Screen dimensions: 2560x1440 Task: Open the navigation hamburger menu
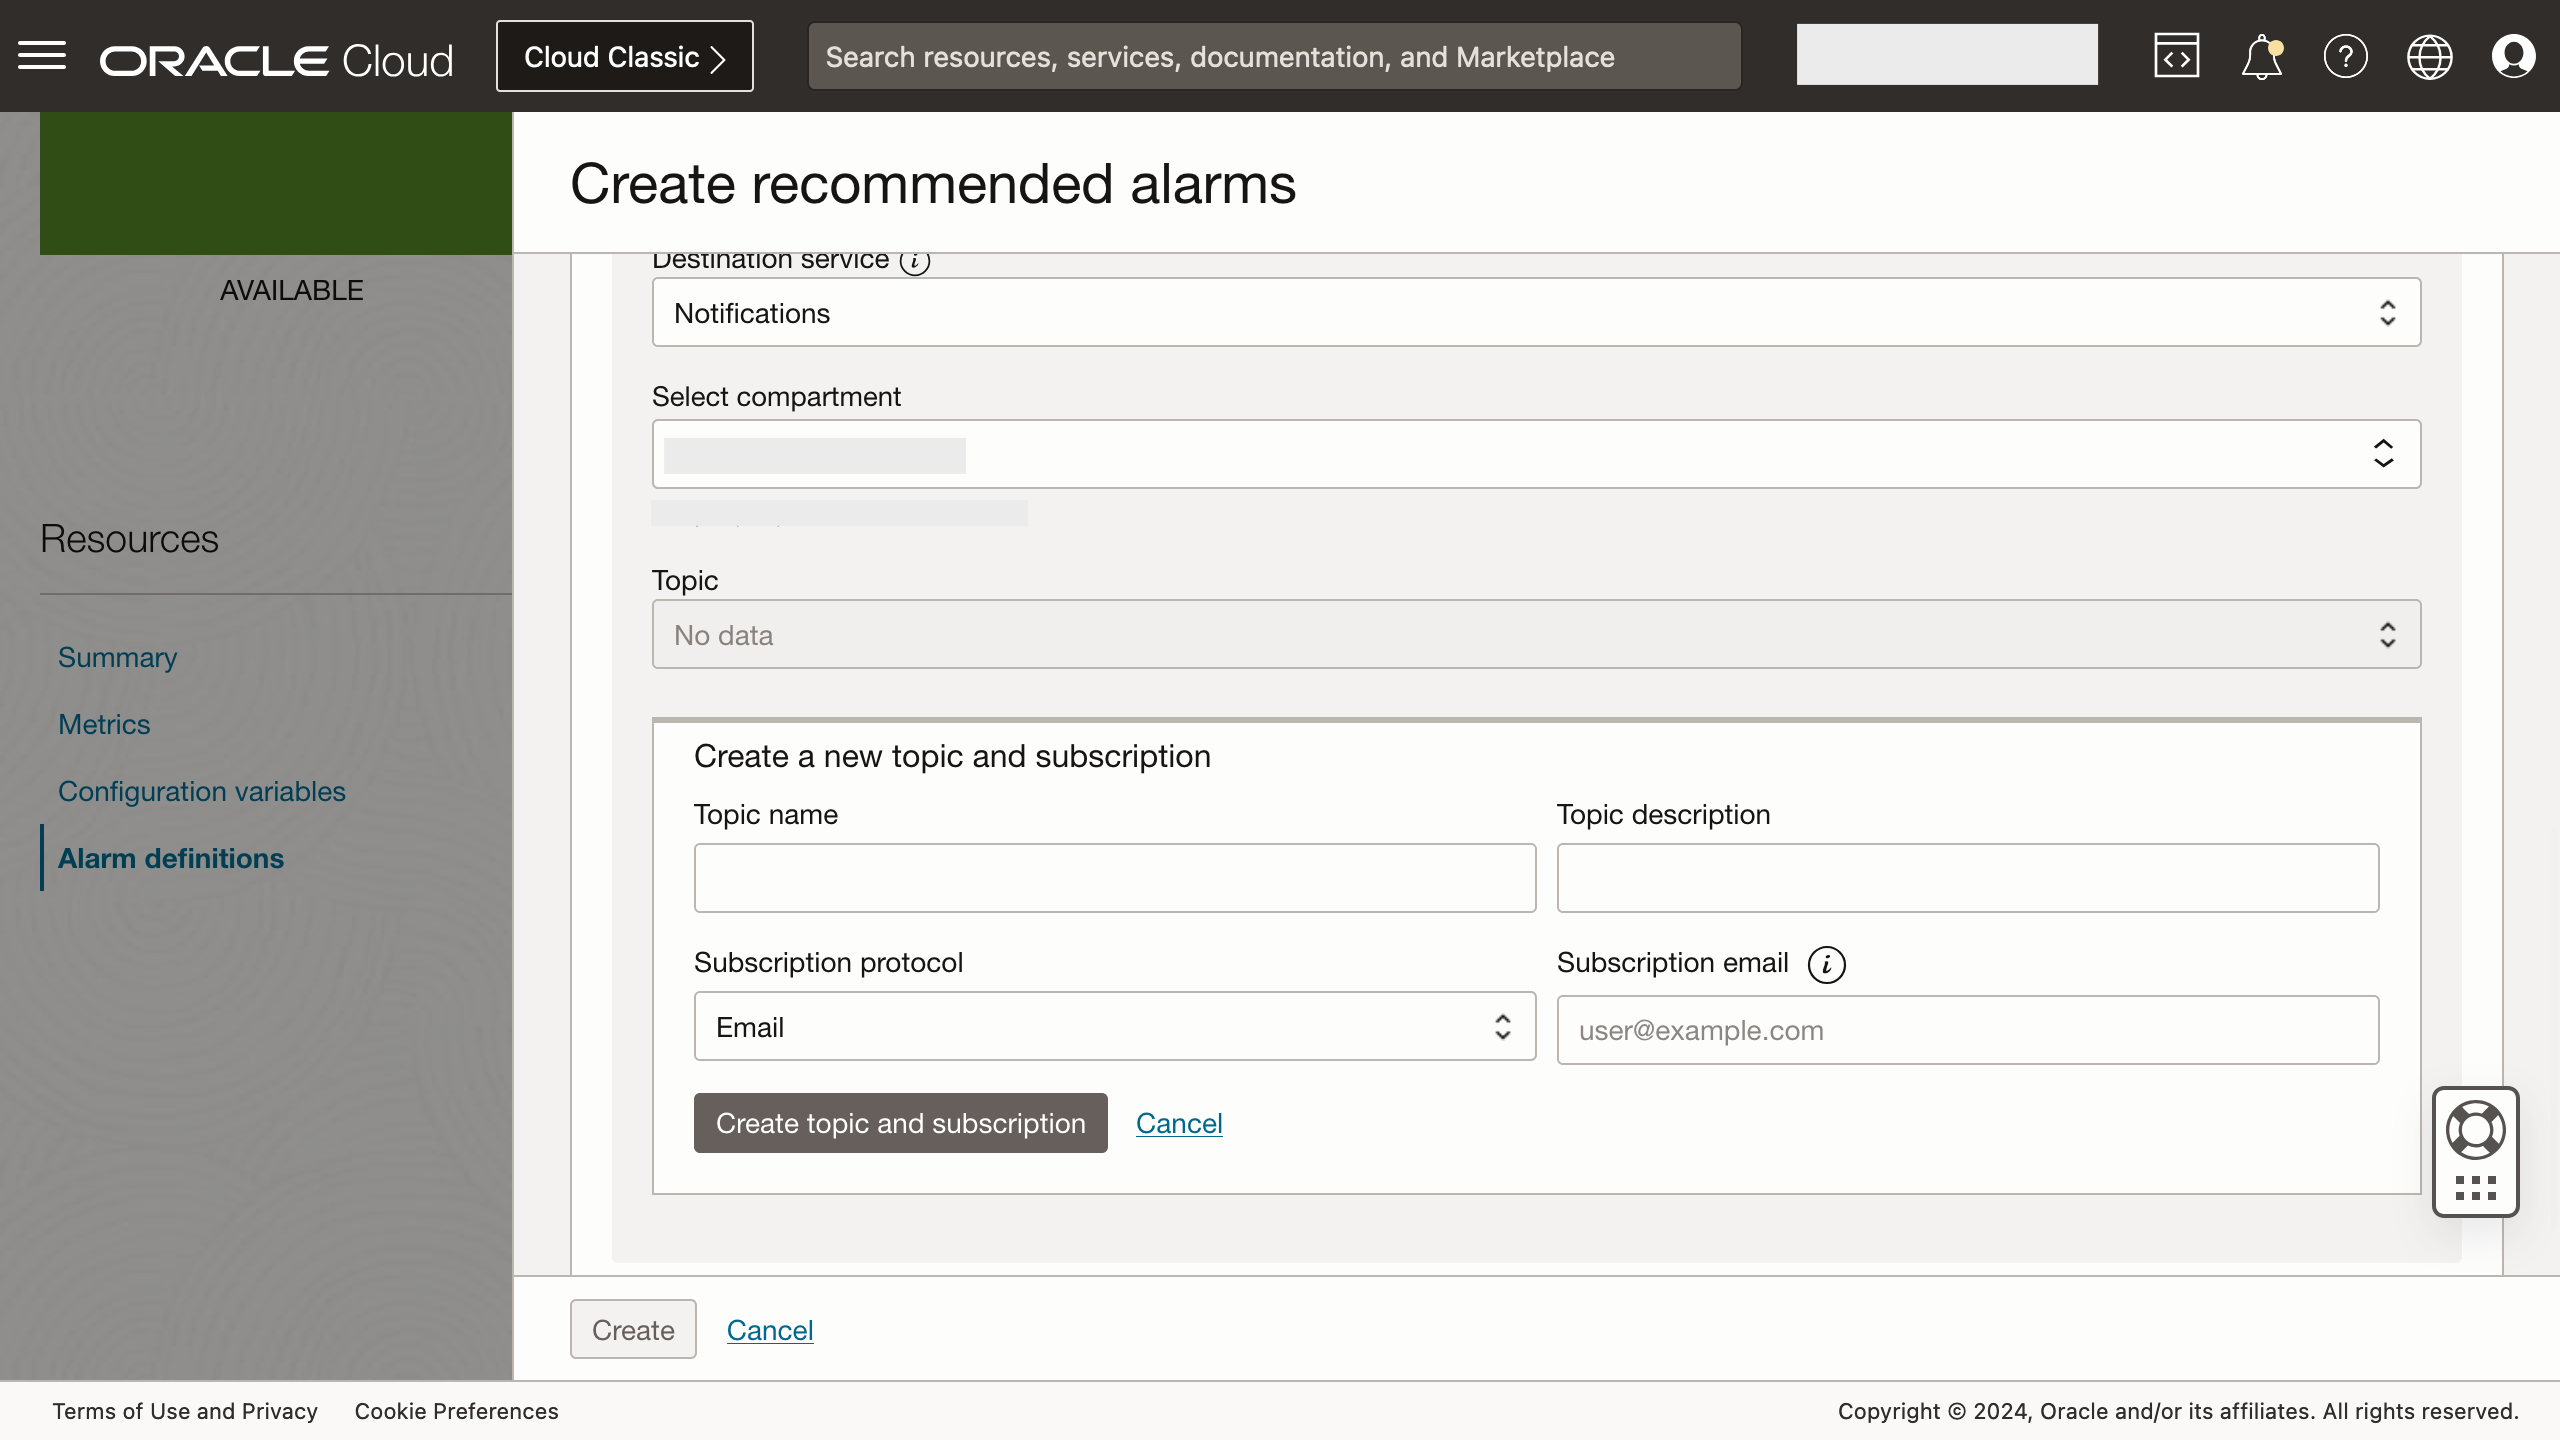pyautogui.click(x=42, y=55)
